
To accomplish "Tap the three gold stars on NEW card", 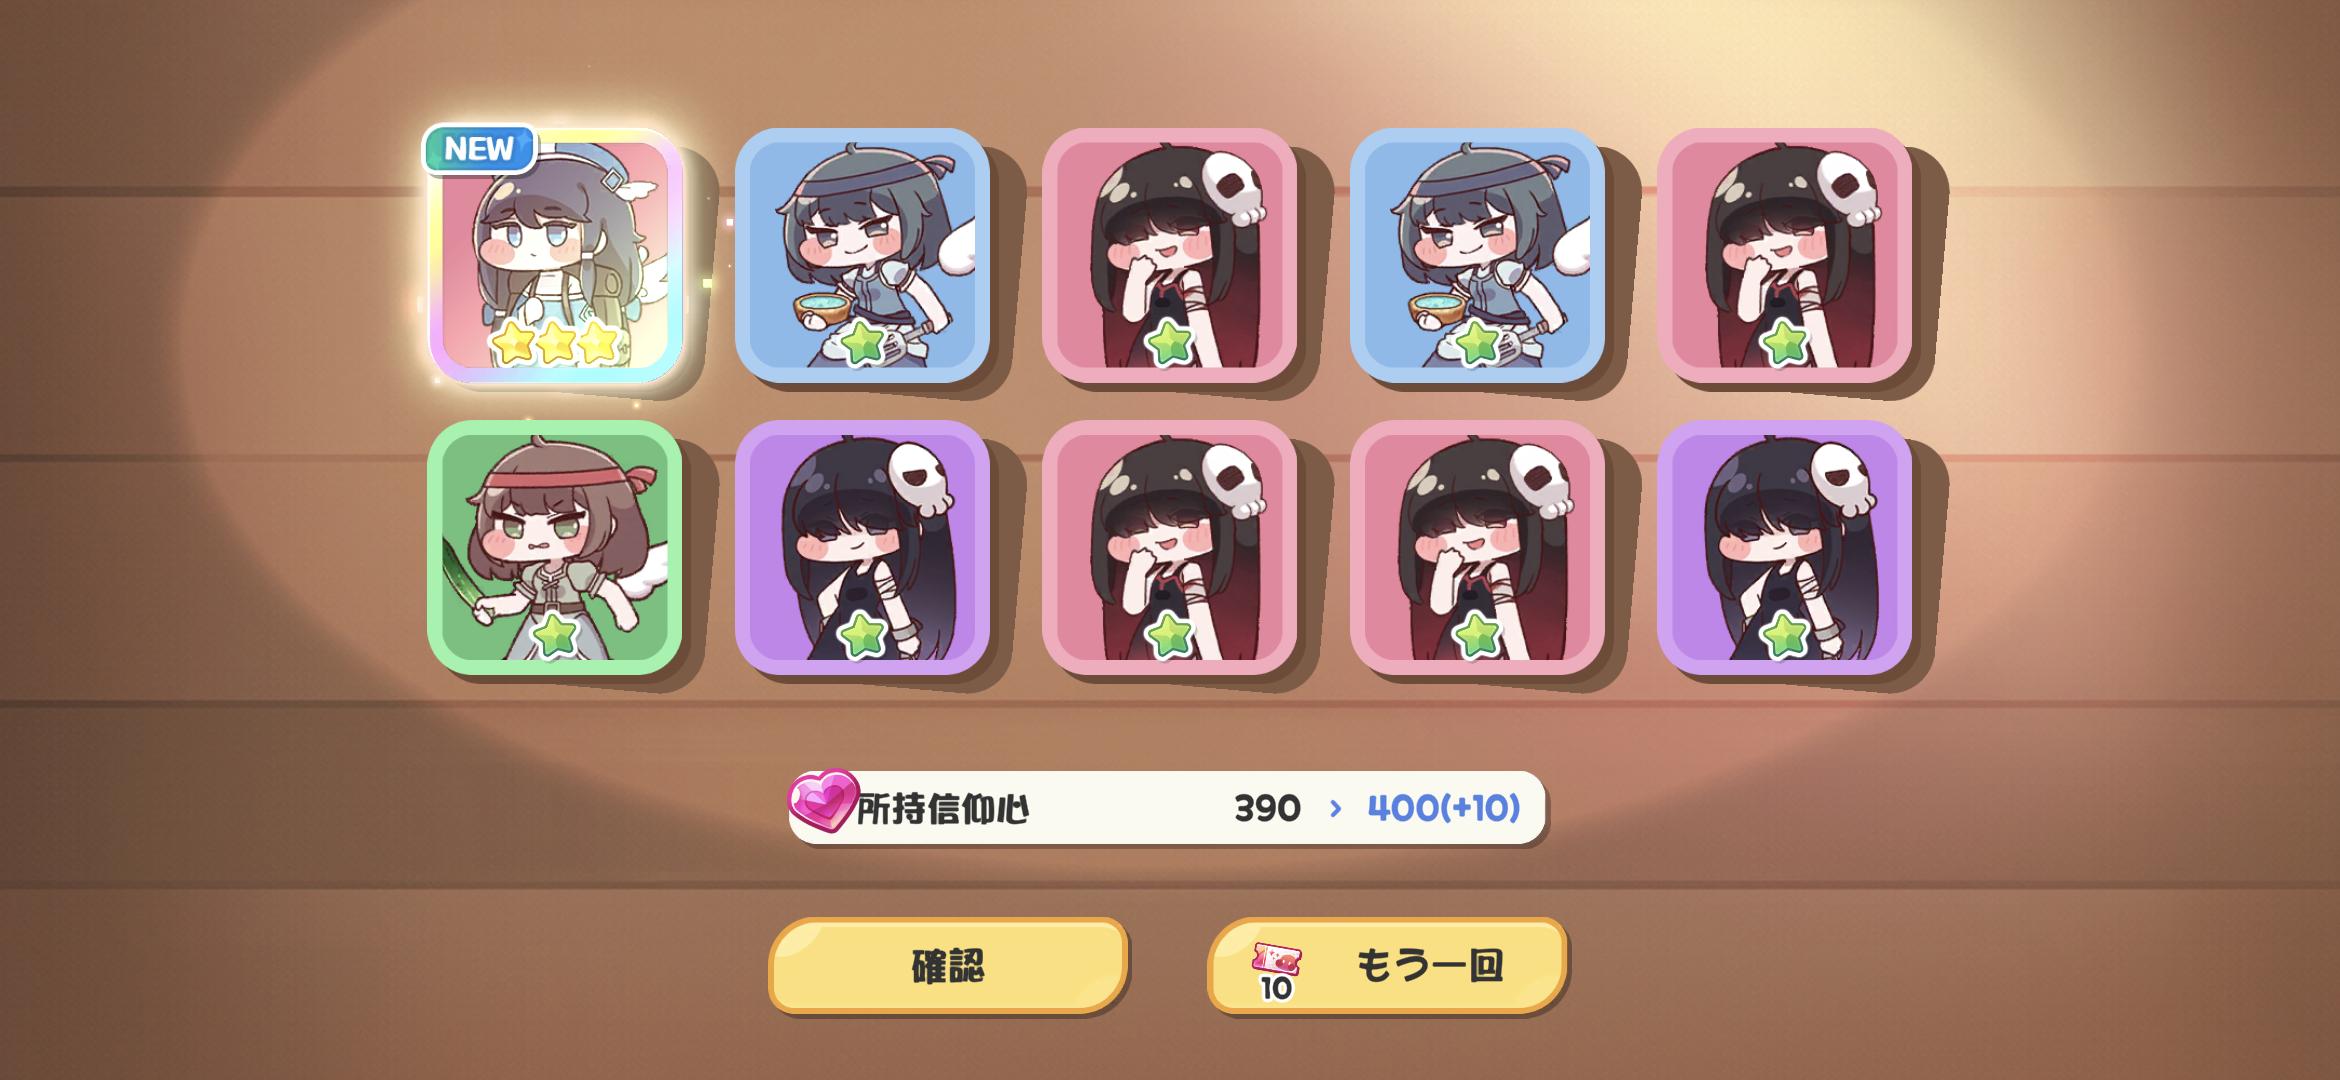I will point(555,343).
